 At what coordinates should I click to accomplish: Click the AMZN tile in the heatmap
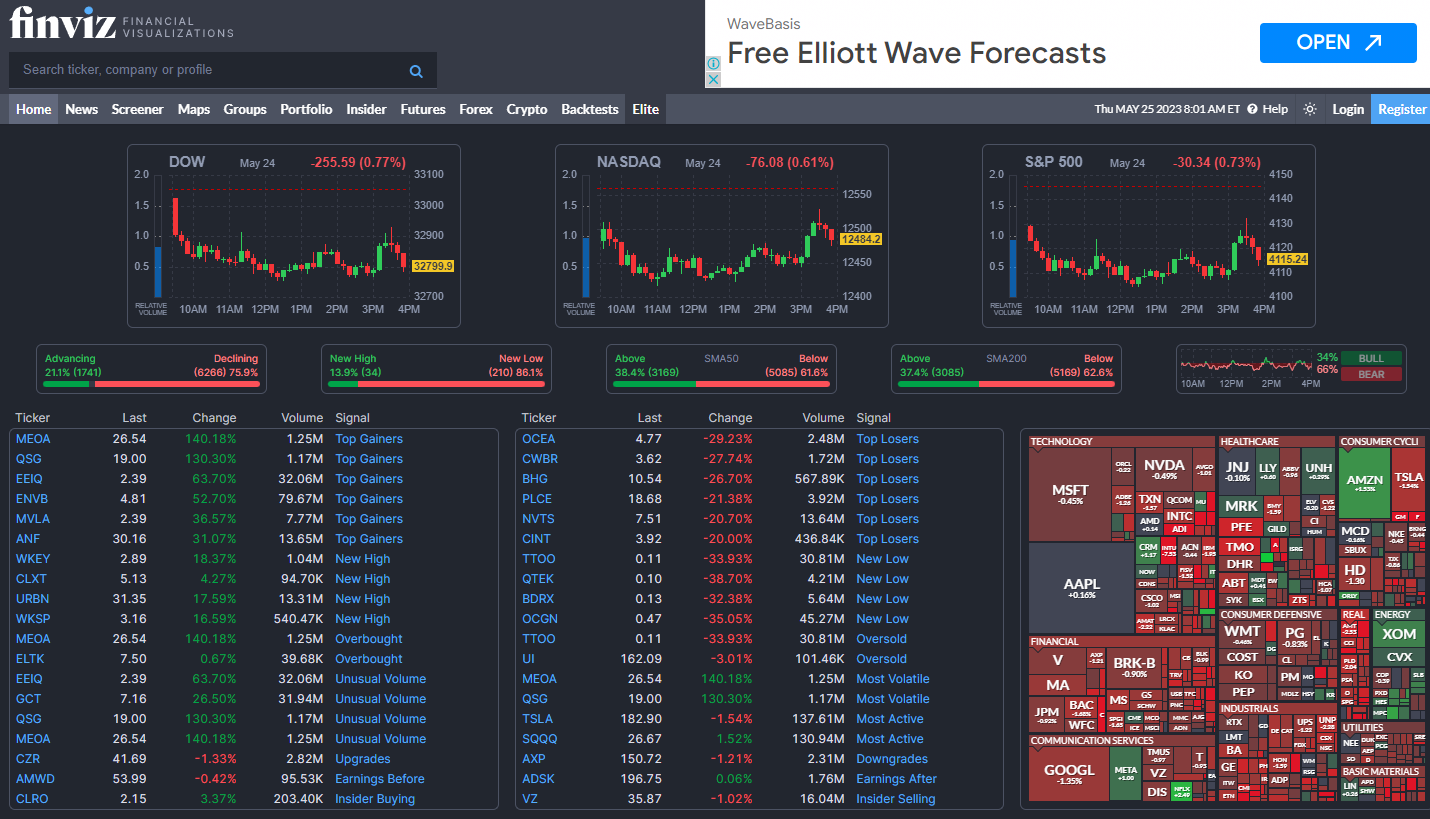[x=1365, y=483]
